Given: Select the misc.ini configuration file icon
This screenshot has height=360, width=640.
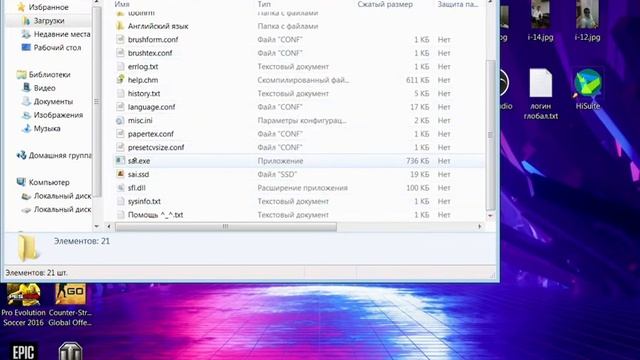Looking at the screenshot, I should (x=120, y=120).
